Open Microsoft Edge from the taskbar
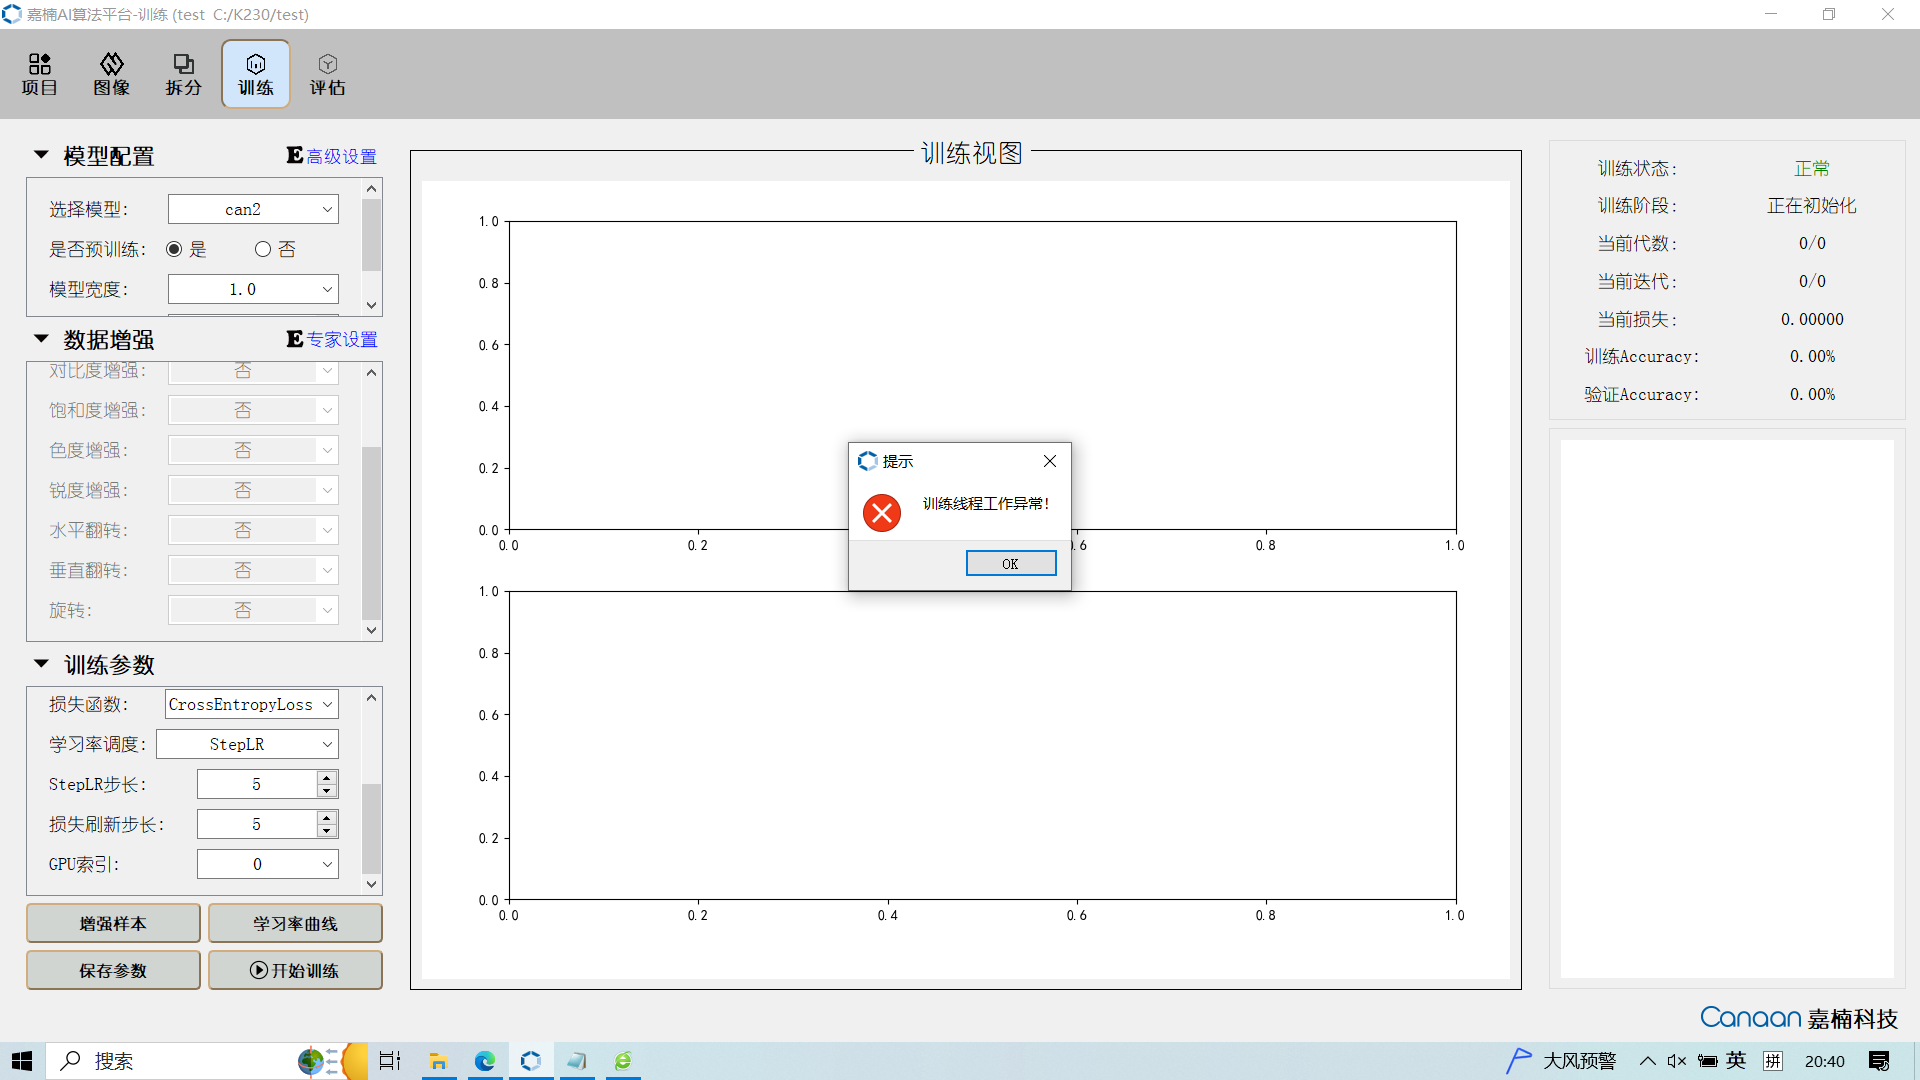Image resolution: width=1920 pixels, height=1080 pixels. click(x=485, y=1061)
